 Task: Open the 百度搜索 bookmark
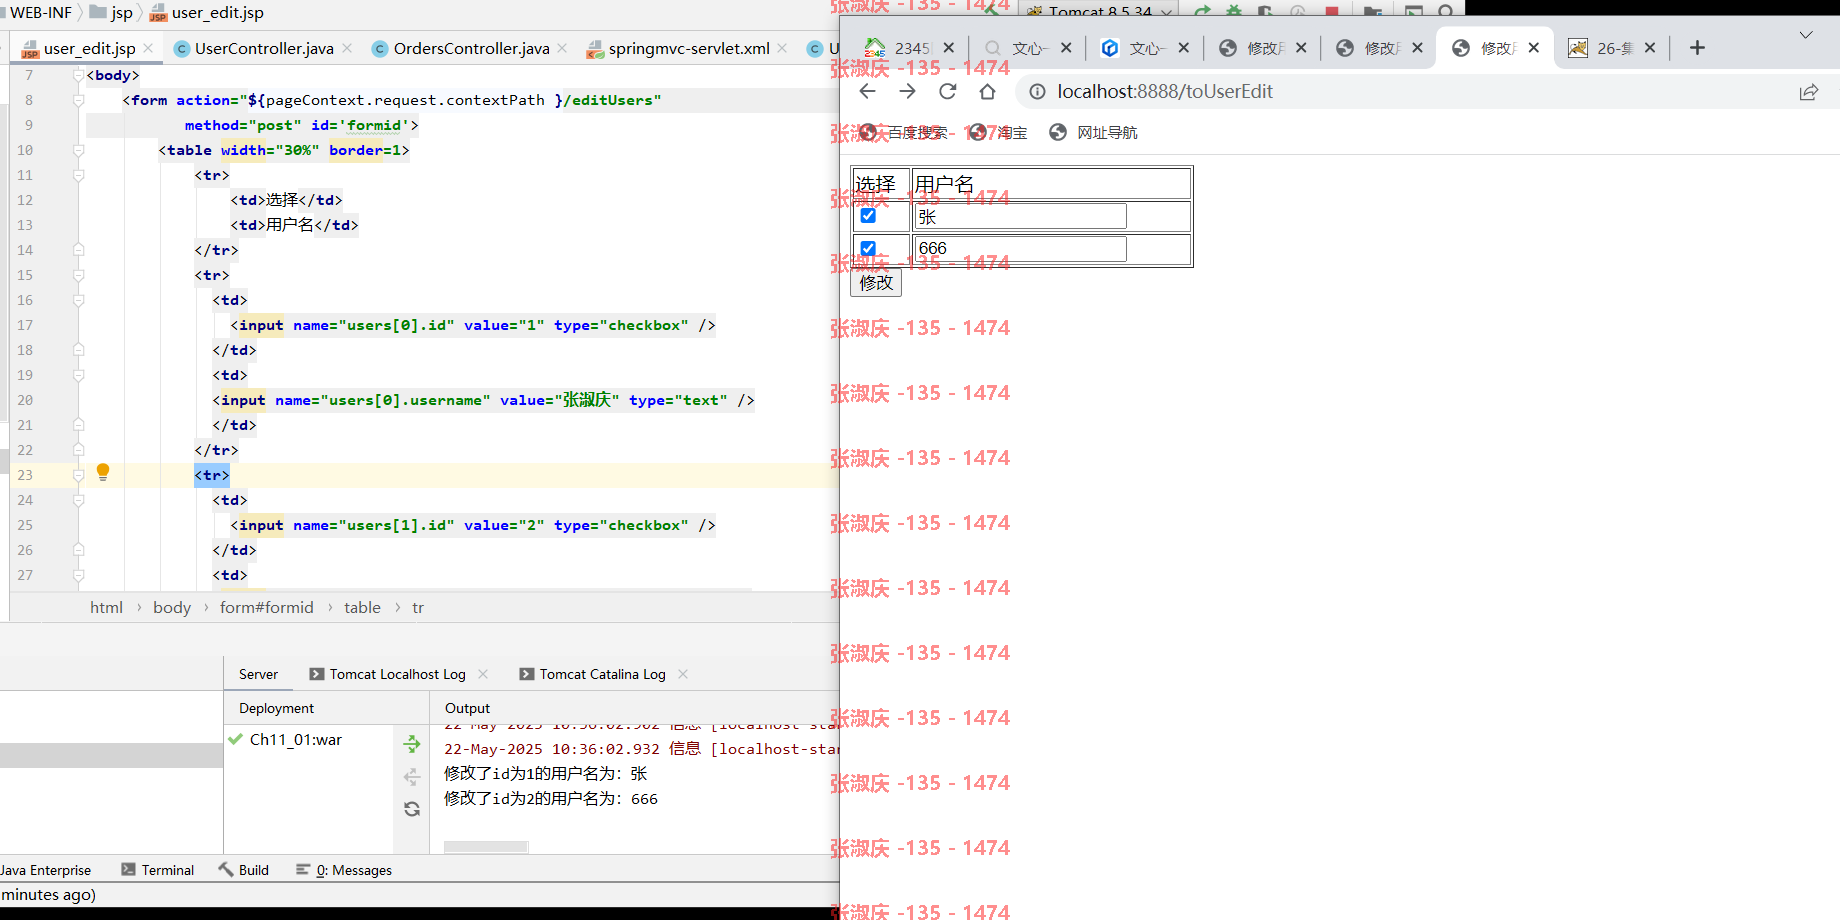tap(903, 133)
